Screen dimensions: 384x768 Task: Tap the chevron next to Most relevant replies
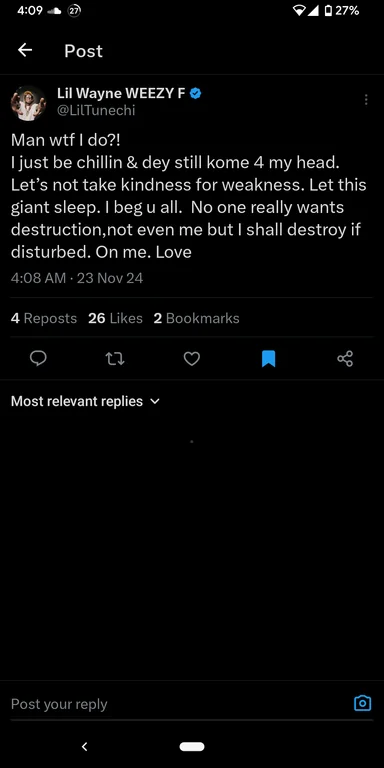tap(154, 402)
